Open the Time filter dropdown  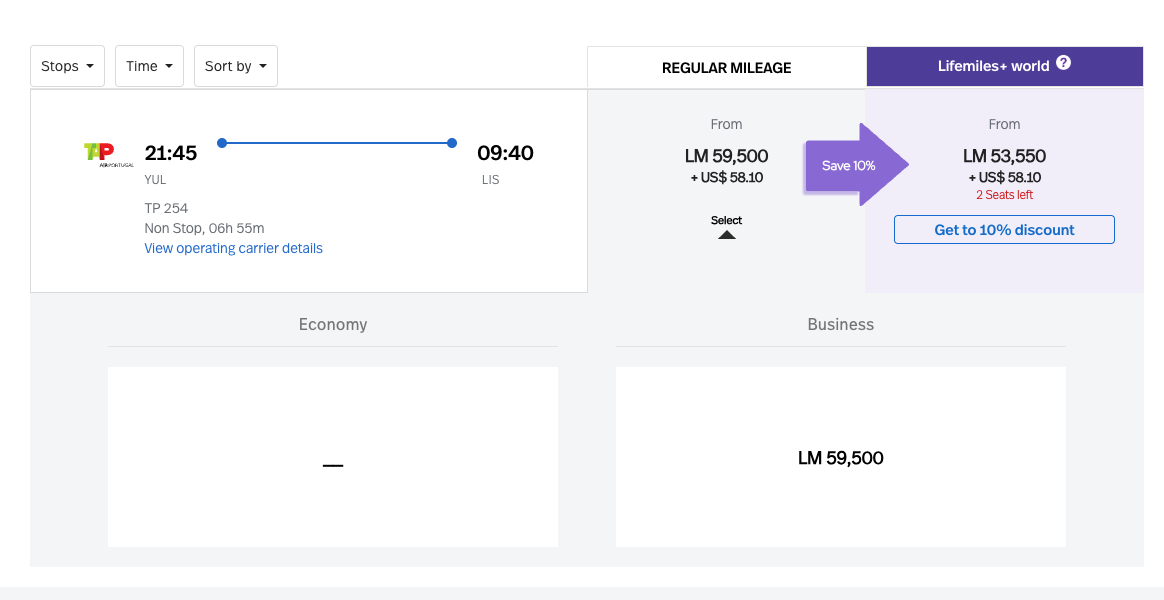click(149, 66)
